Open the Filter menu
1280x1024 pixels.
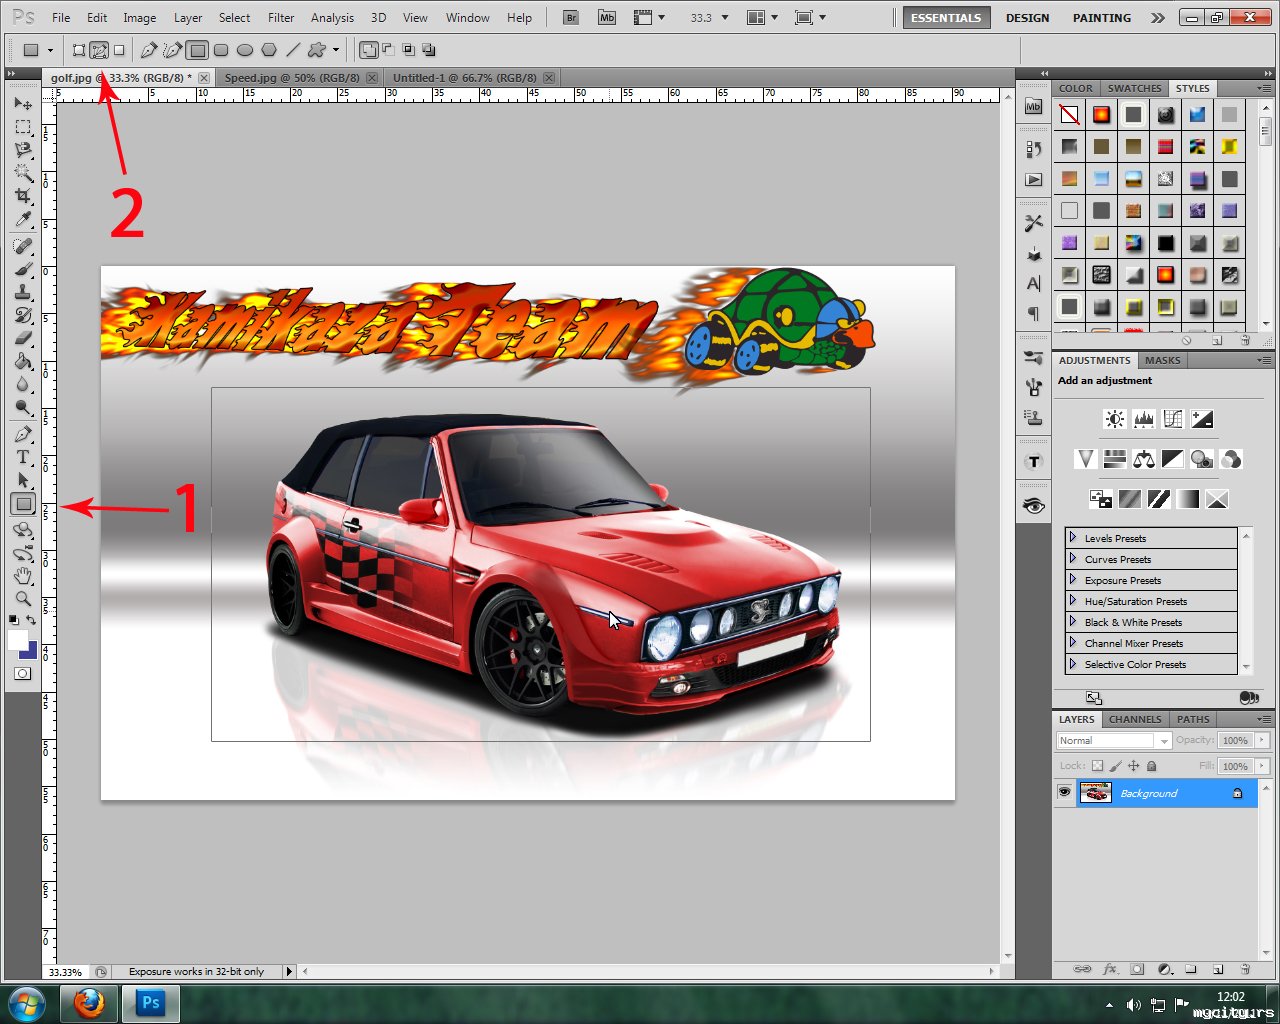281,18
